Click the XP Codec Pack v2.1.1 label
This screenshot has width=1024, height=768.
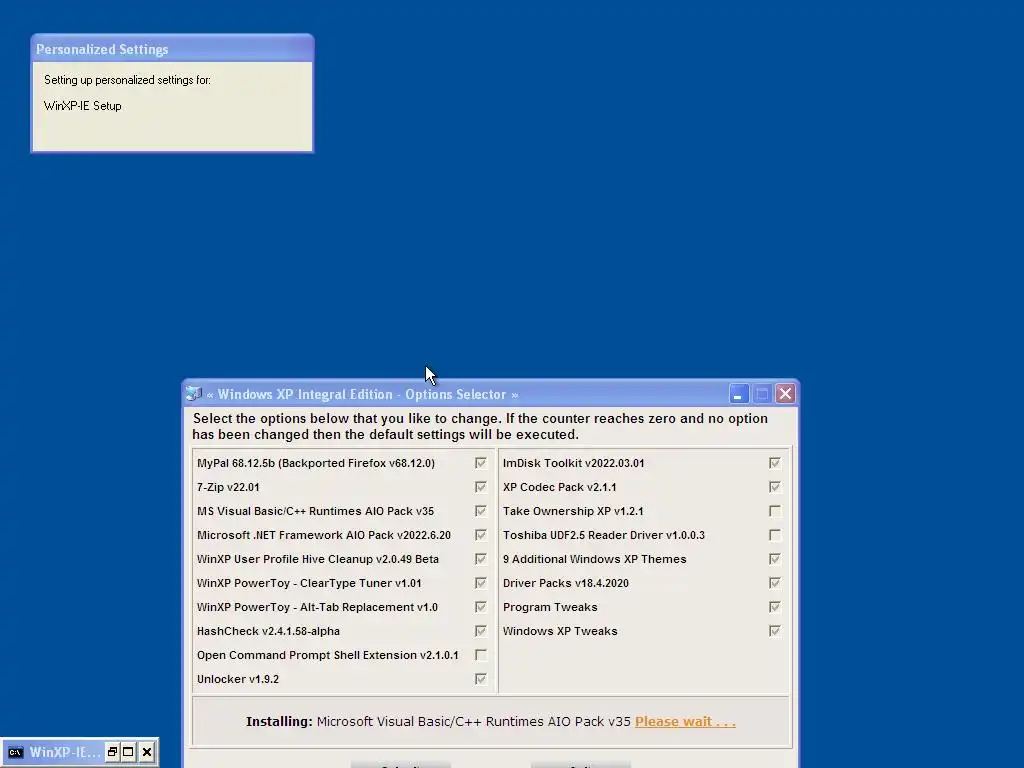pos(560,487)
